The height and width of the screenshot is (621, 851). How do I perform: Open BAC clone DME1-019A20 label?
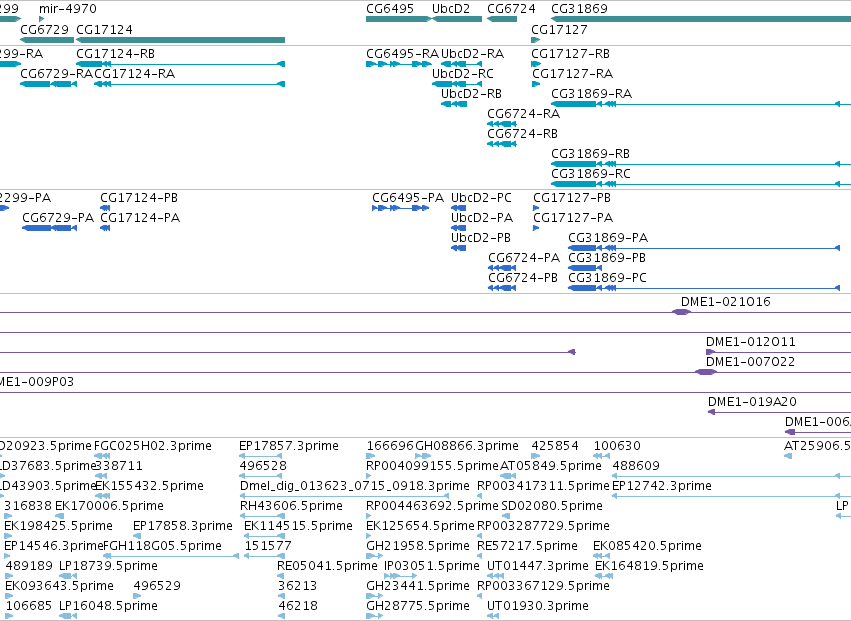(752, 402)
